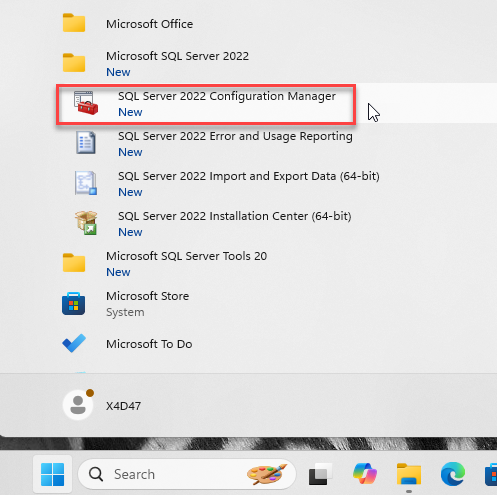This screenshot has width=497, height=495.
Task: Click the Windows Start button
Action: tap(52, 474)
